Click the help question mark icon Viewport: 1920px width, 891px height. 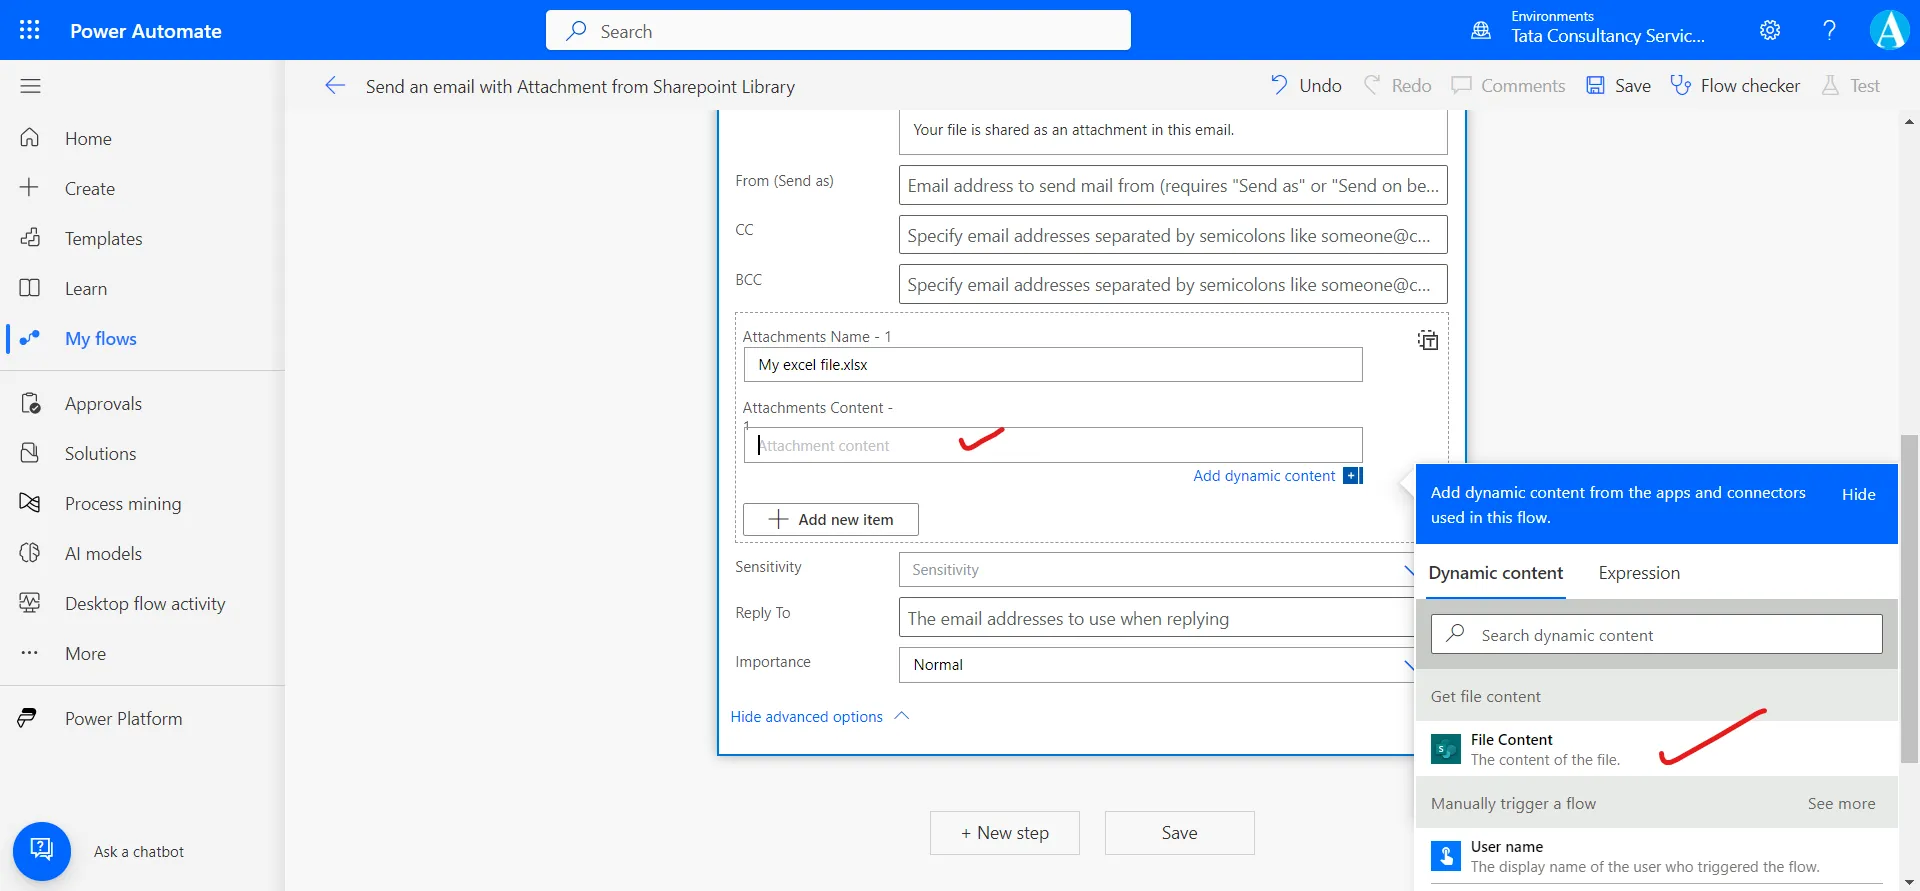click(1829, 30)
